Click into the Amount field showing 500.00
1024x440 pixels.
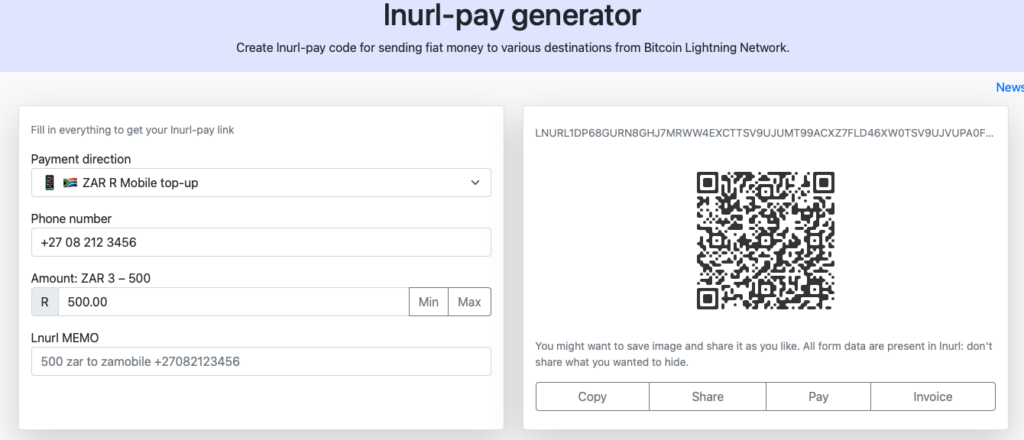pyautogui.click(x=234, y=302)
